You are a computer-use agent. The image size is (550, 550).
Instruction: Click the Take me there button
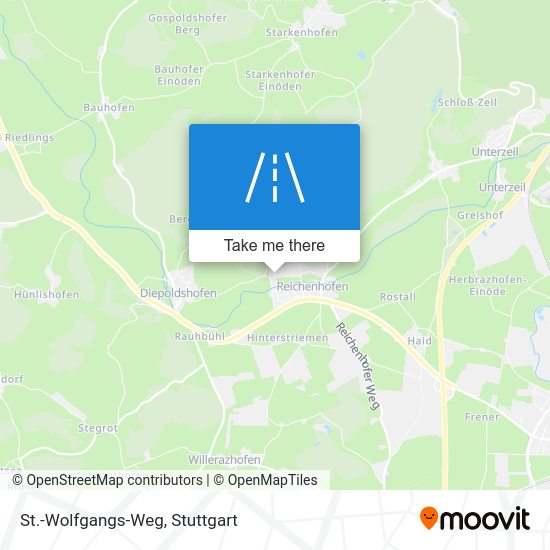274,246
